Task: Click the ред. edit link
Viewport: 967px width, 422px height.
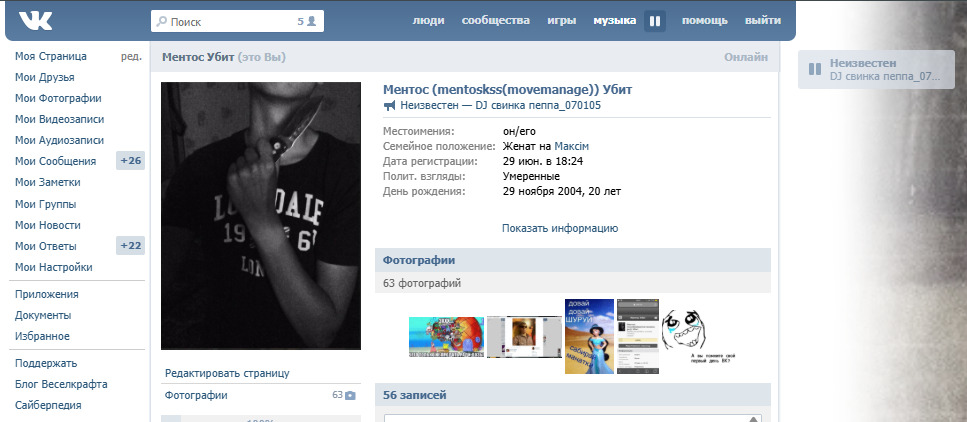Action: click(131, 56)
